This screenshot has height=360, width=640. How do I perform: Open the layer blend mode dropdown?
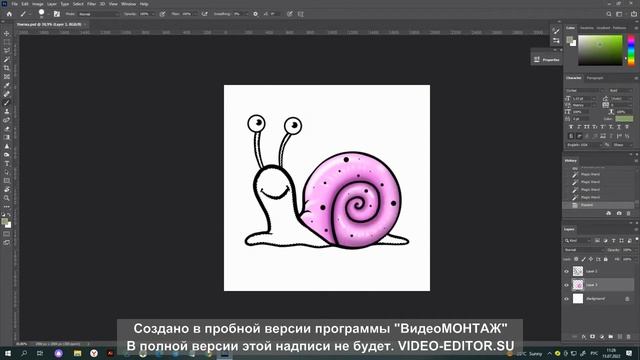tap(584, 250)
